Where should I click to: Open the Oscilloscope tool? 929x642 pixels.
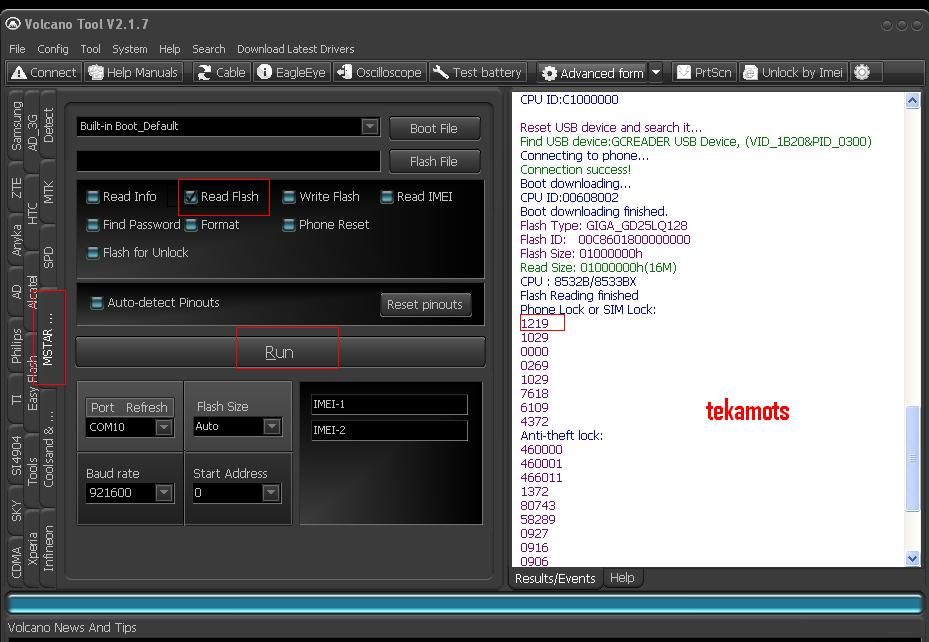point(379,72)
